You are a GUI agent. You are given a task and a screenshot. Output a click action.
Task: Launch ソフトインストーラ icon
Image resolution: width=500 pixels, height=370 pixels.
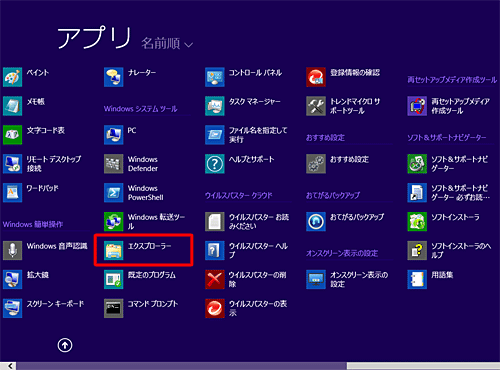tap(417, 222)
